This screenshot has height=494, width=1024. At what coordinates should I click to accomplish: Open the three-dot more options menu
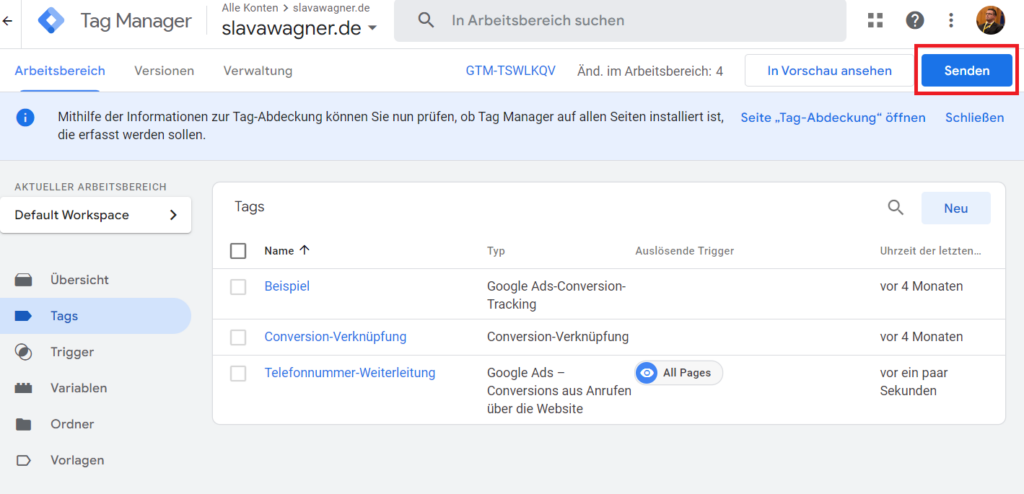pos(951,20)
